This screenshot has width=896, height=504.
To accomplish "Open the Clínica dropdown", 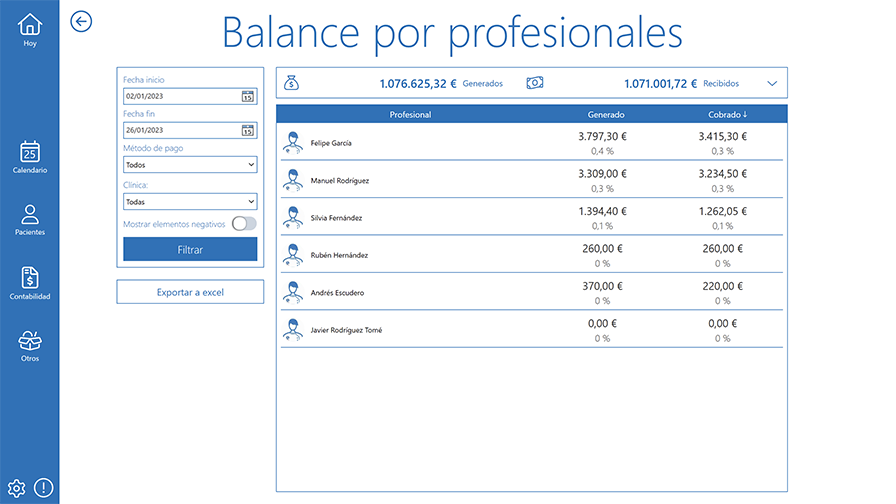I will pyautogui.click(x=190, y=202).
